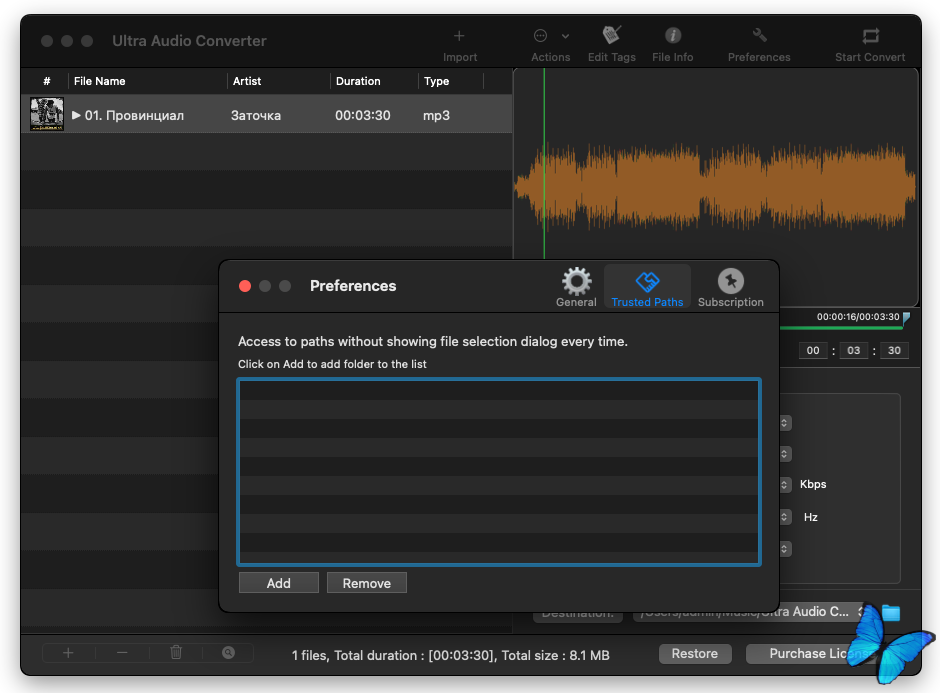Click the Preferences wrench icon
940x693 pixels.
pos(759,36)
